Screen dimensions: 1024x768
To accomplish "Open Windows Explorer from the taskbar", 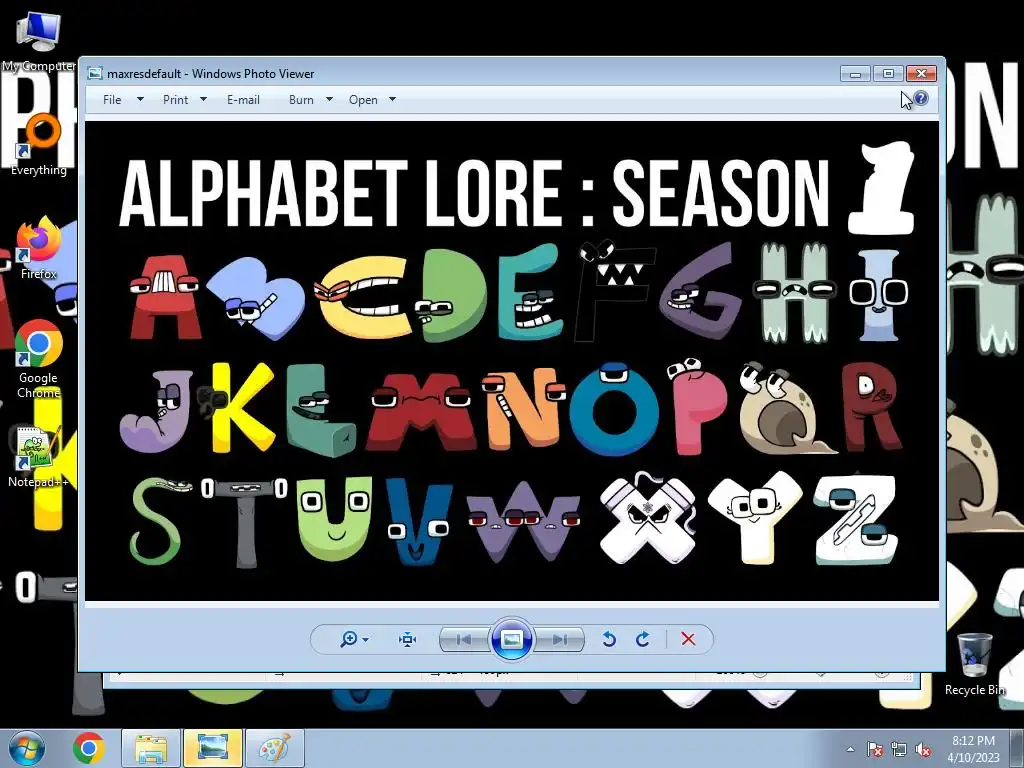I will 151,748.
